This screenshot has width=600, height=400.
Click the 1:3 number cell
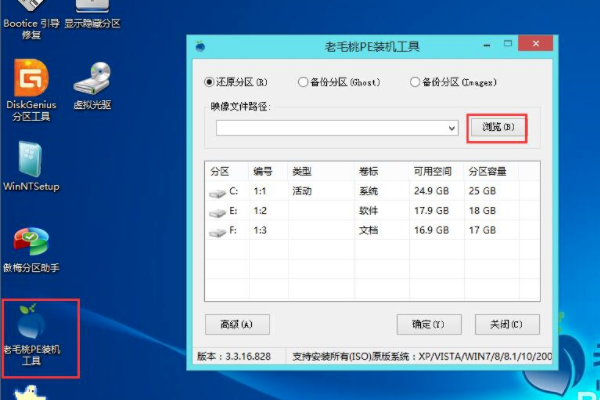click(260, 230)
